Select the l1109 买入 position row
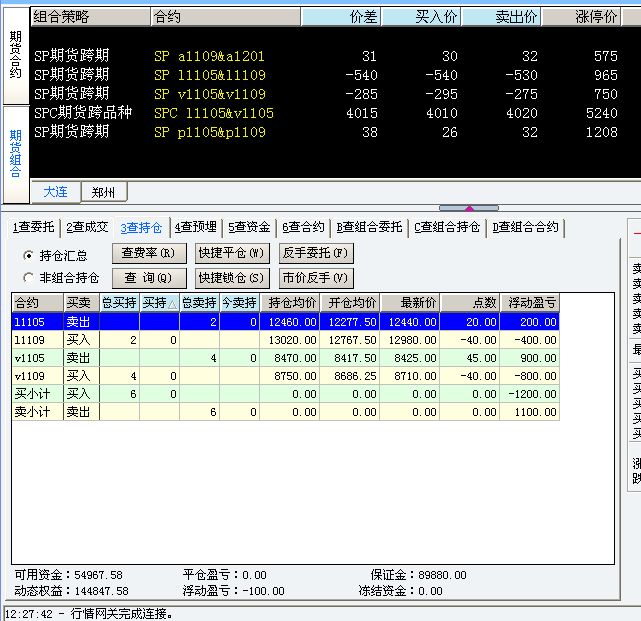 pyautogui.click(x=285, y=340)
